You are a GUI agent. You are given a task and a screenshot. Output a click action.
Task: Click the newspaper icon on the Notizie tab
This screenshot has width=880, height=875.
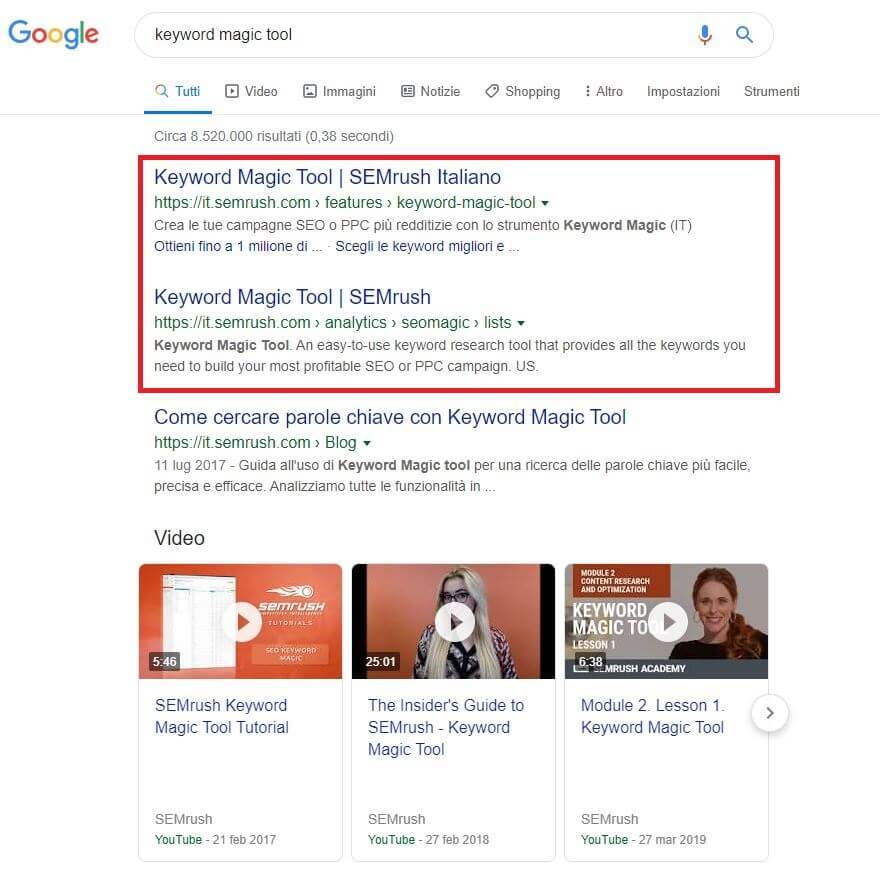click(407, 91)
